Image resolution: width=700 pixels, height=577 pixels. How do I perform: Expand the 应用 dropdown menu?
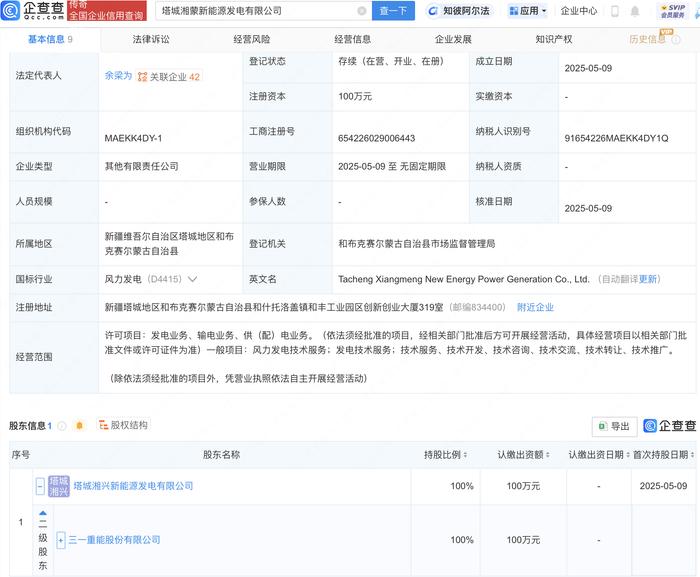click(528, 11)
